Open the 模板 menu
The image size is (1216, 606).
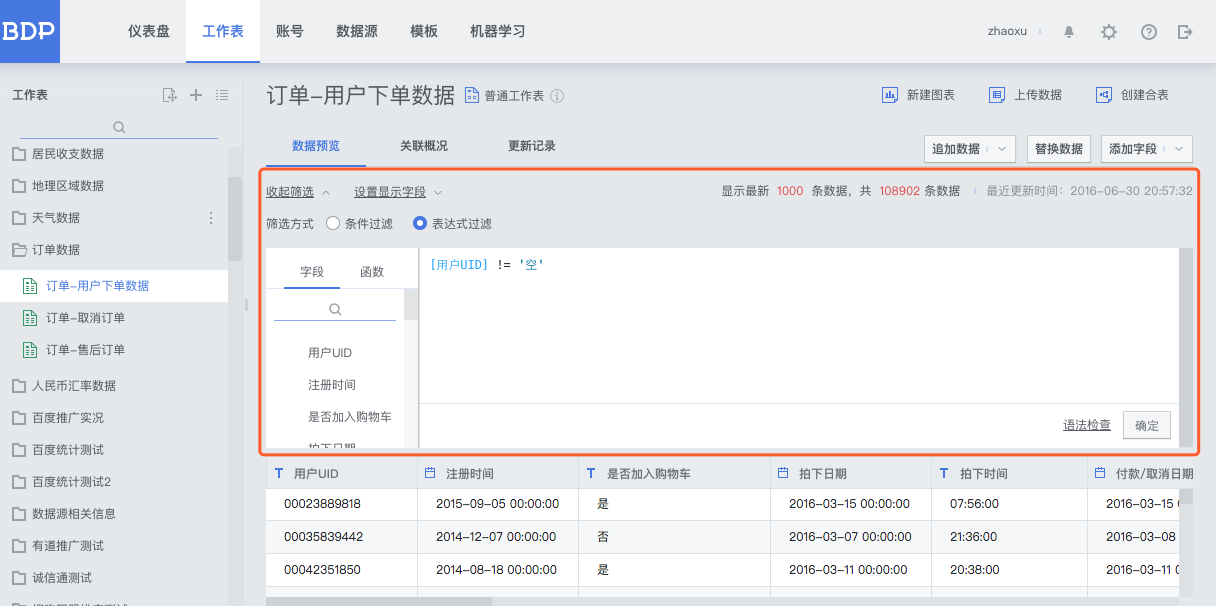tap(424, 31)
